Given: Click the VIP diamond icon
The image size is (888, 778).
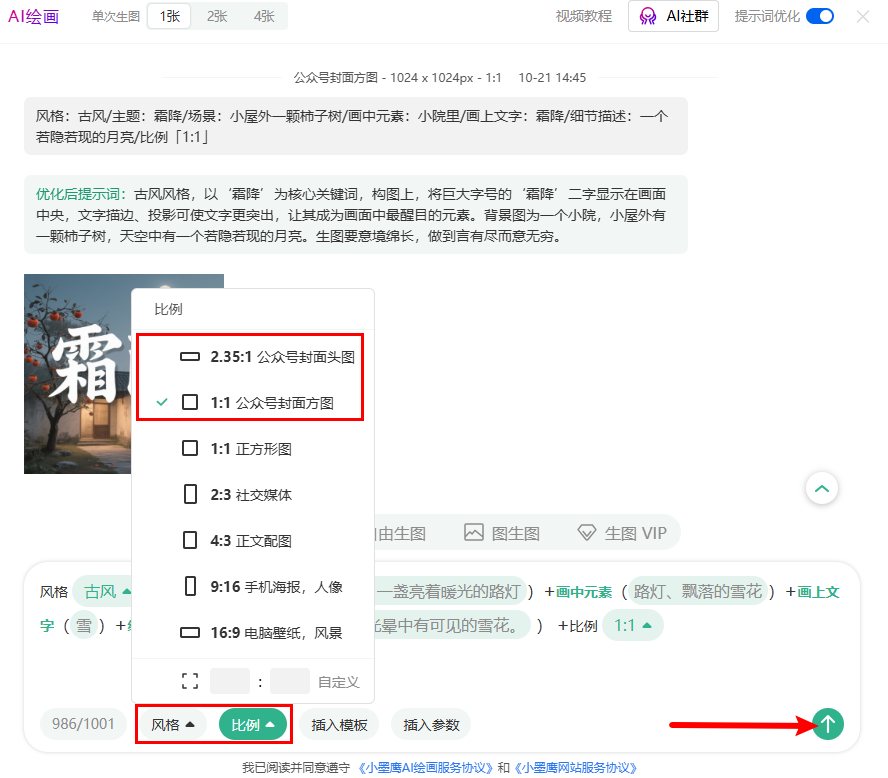Looking at the screenshot, I should tap(587, 533).
